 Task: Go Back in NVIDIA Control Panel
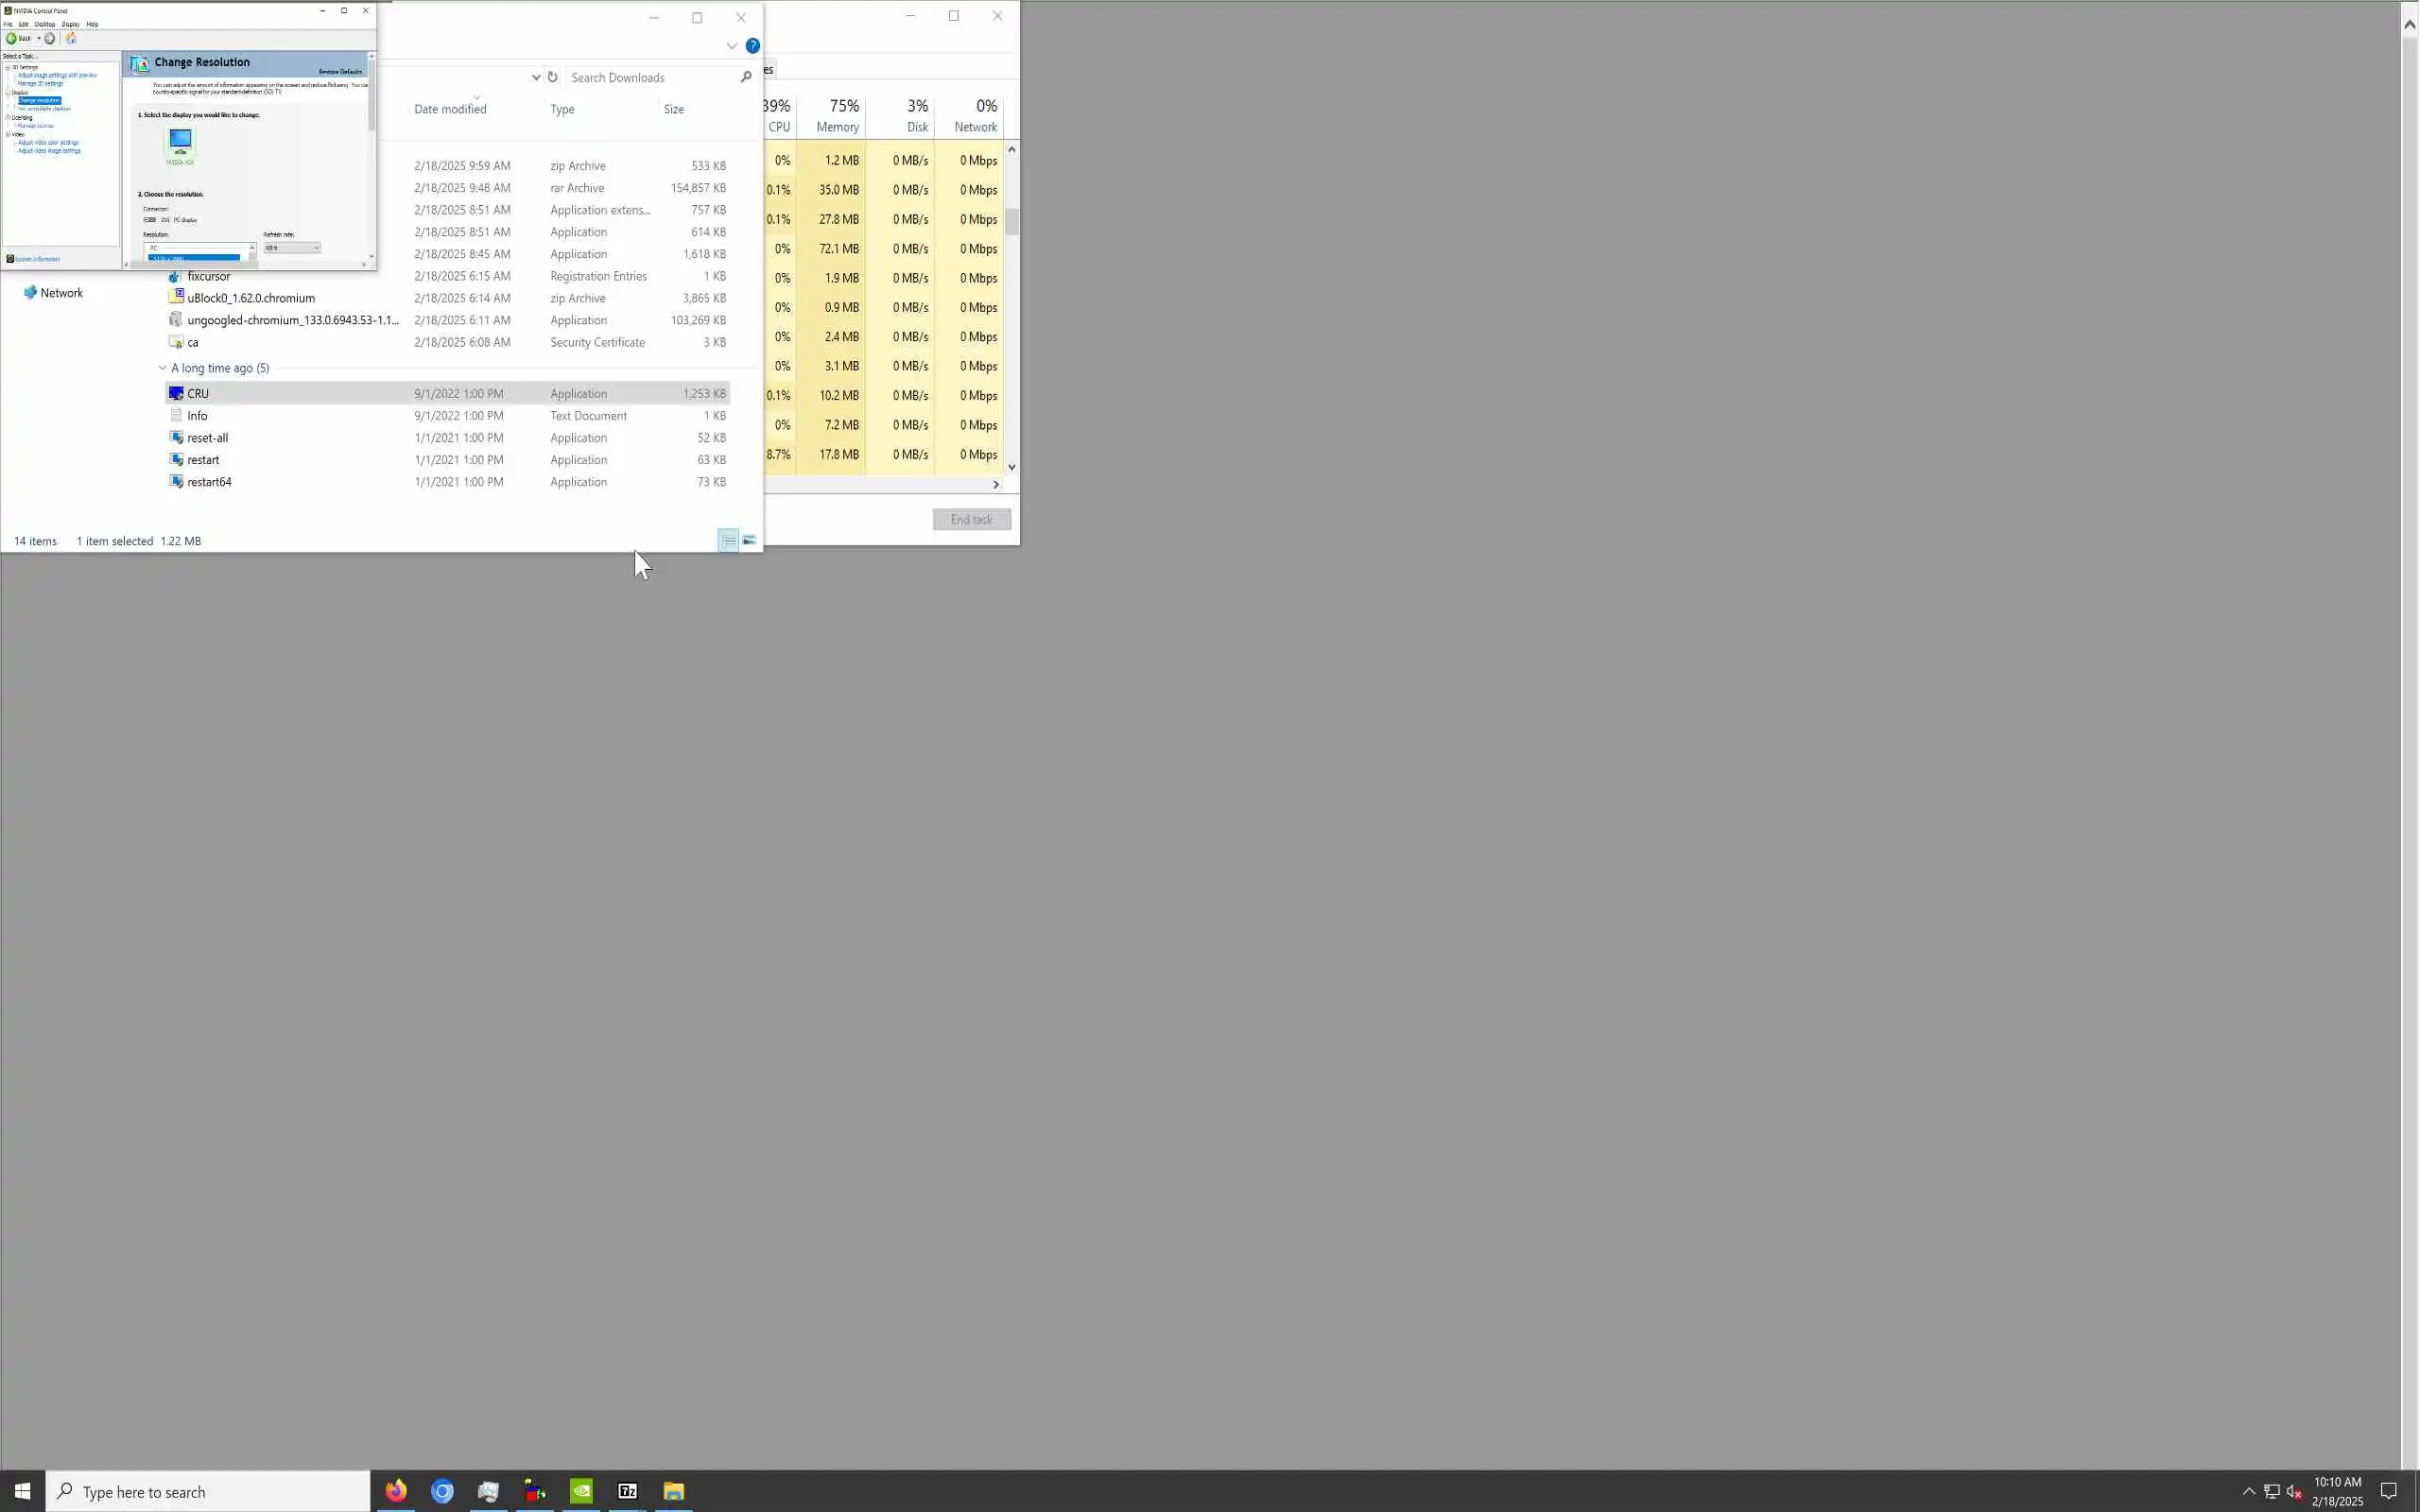pos(18,39)
